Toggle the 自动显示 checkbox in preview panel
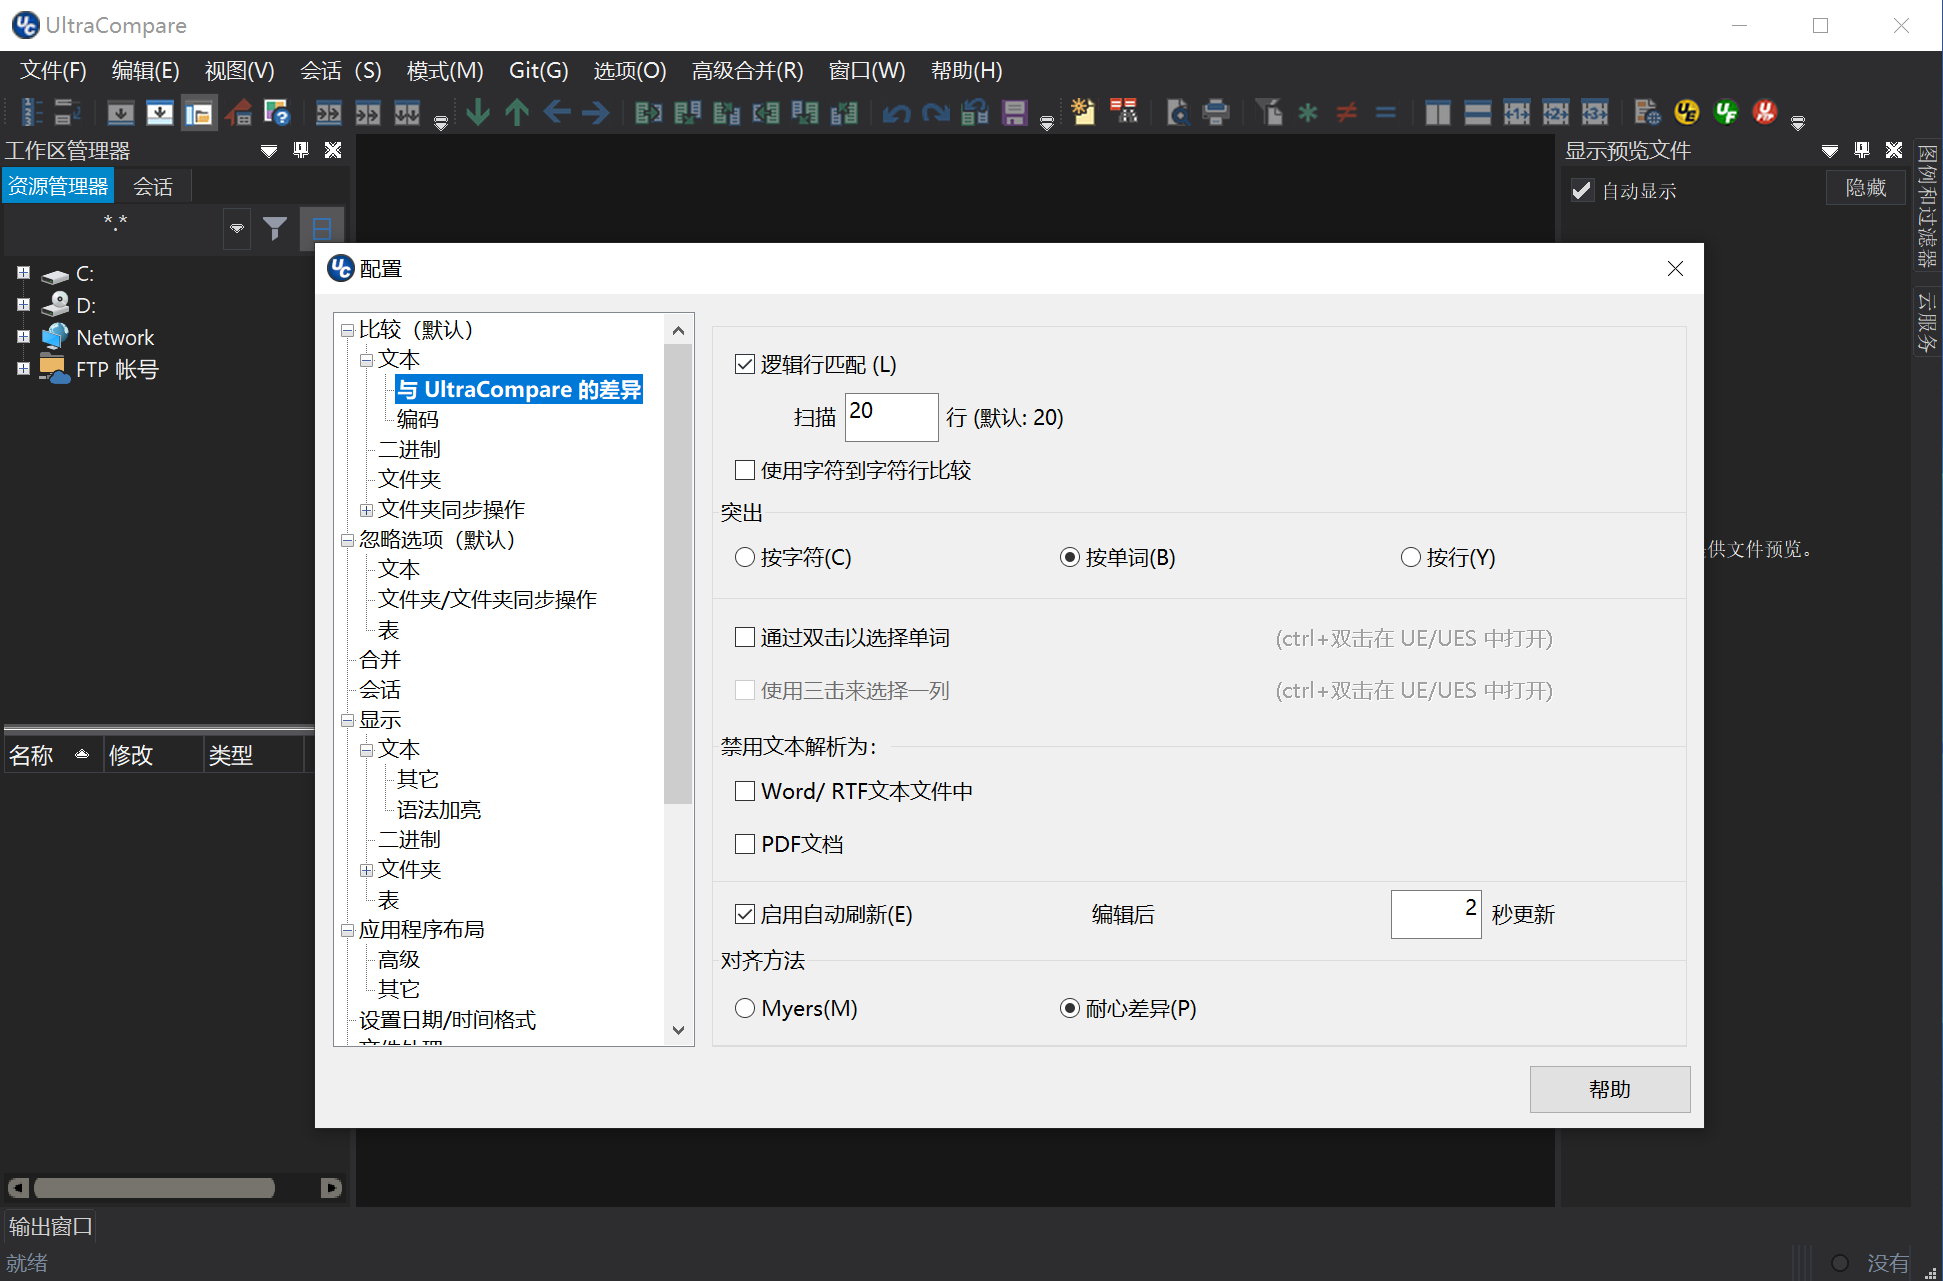Screen dimensions: 1943x1281 1582,190
